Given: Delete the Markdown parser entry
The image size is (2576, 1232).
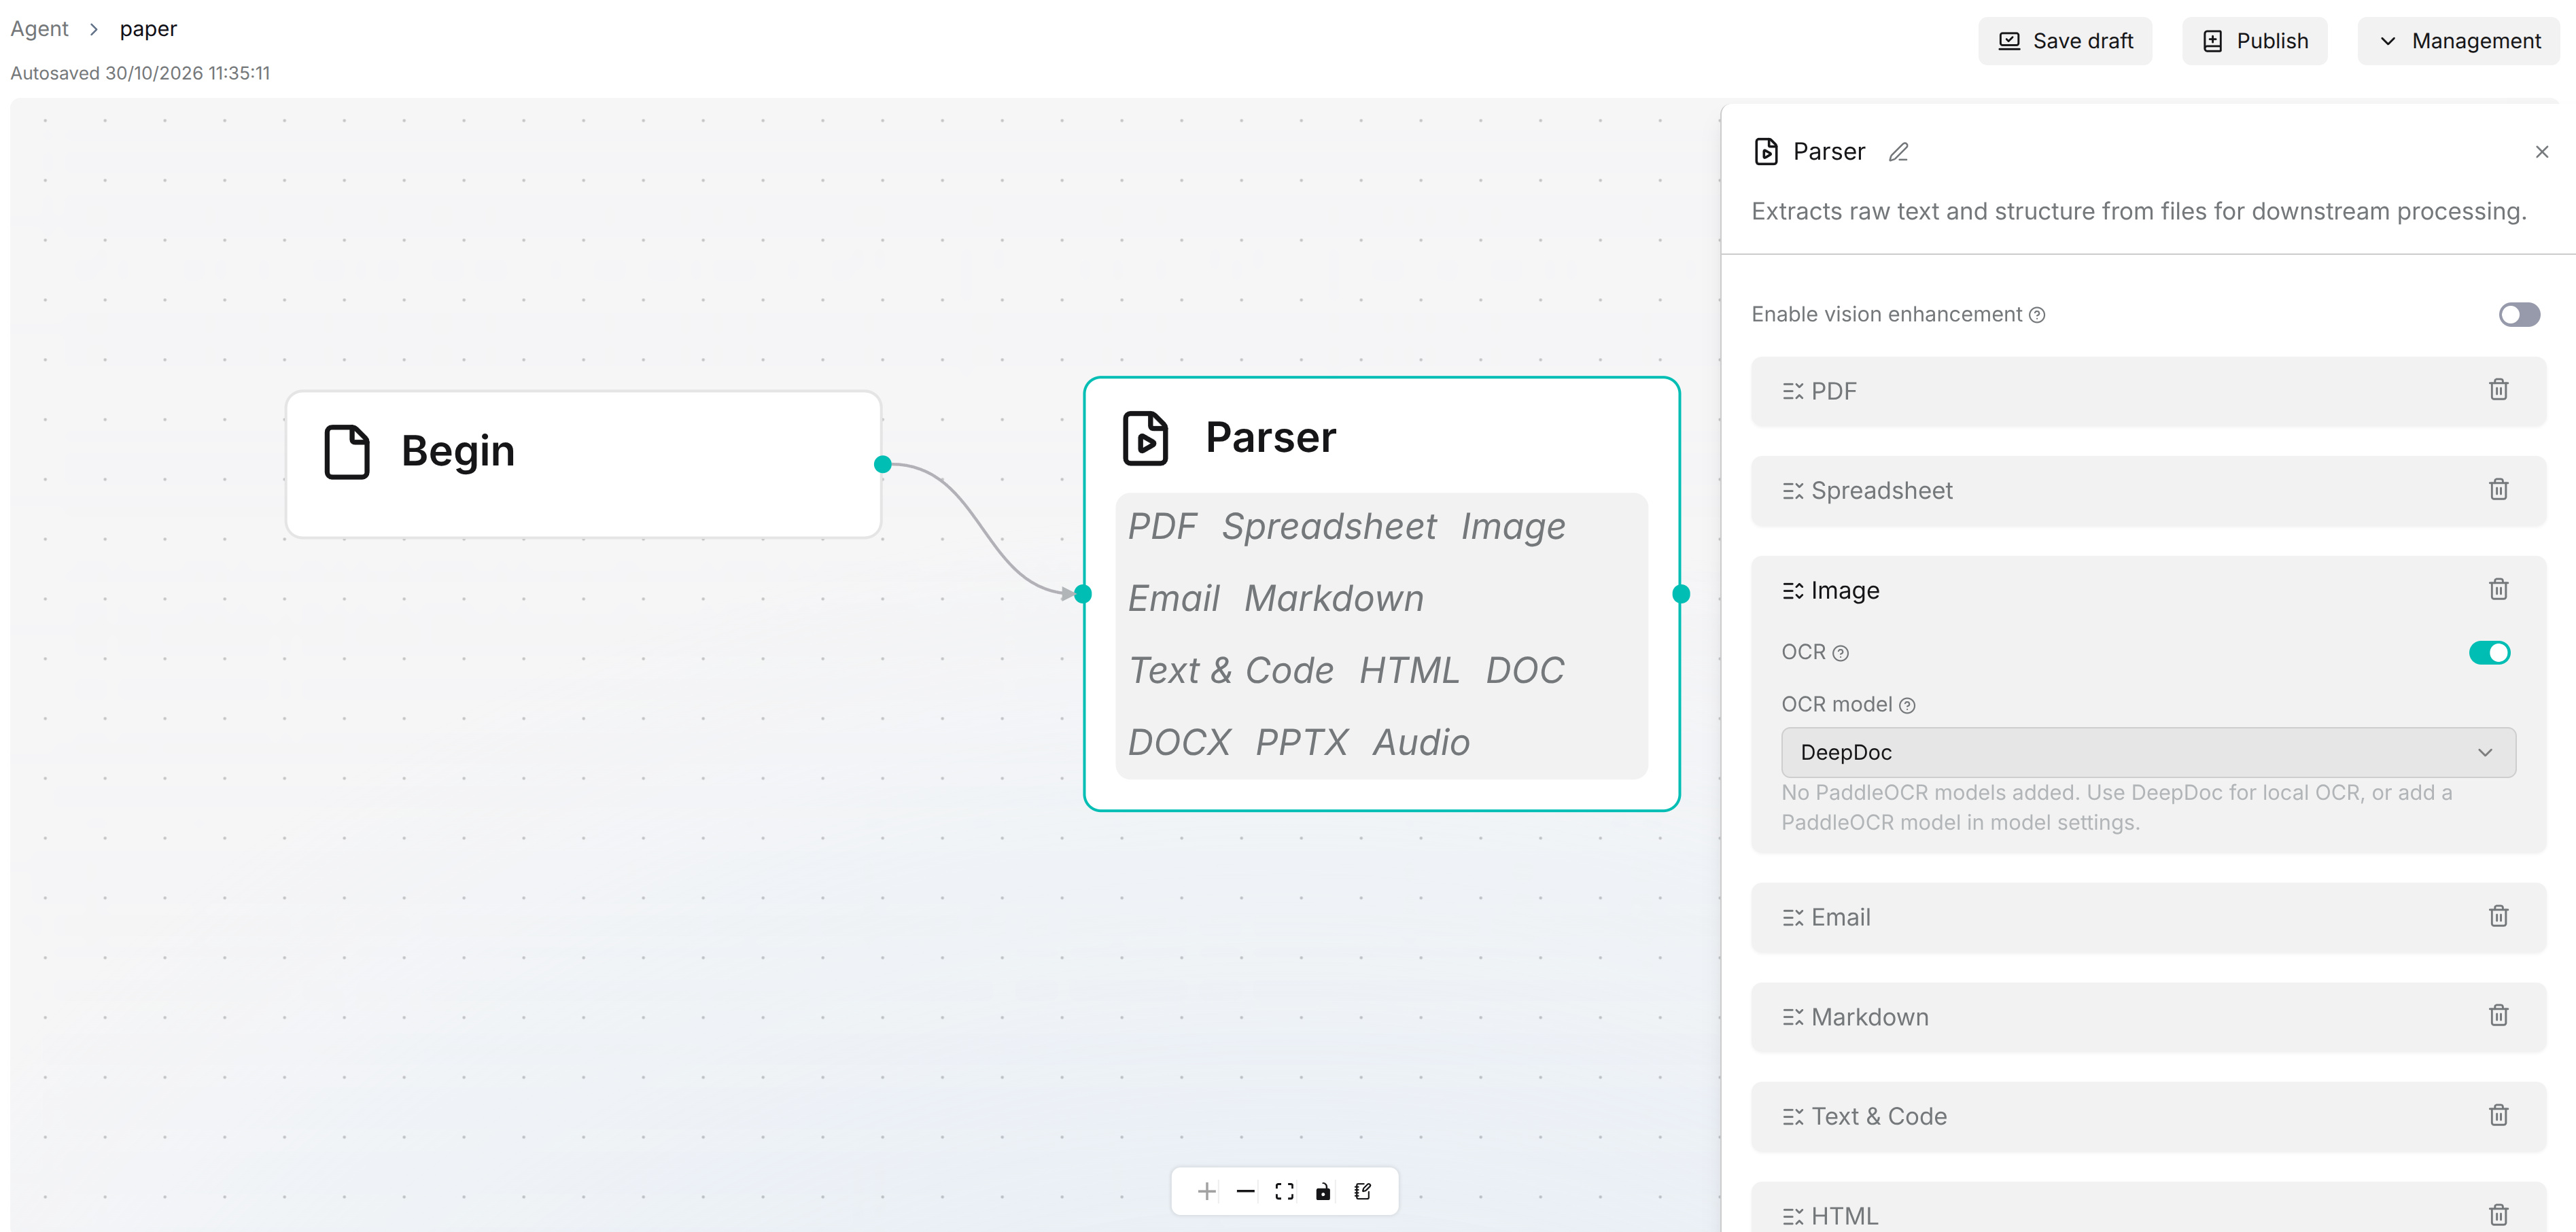Looking at the screenshot, I should coord(2498,1016).
